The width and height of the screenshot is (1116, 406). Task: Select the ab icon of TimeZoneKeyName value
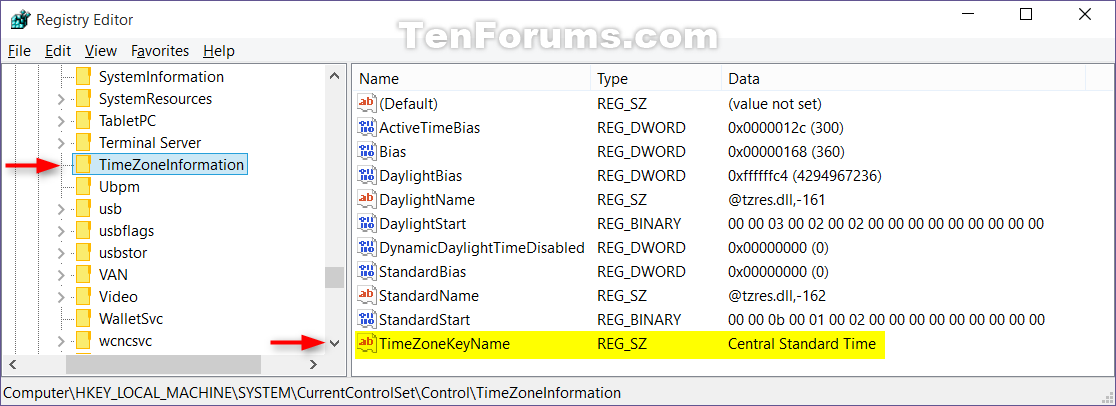367,343
